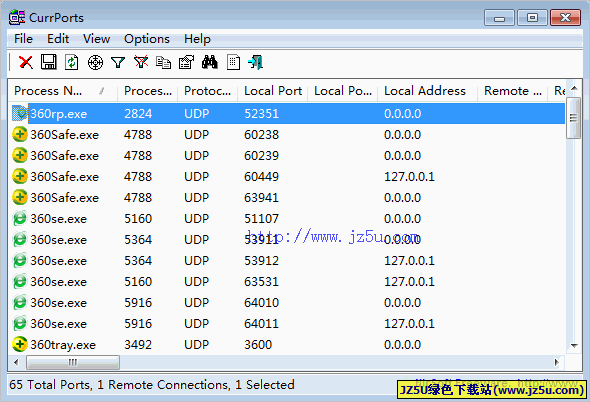The width and height of the screenshot is (590, 402).
Task: Click the Properties toolbar icon
Action: (187, 62)
